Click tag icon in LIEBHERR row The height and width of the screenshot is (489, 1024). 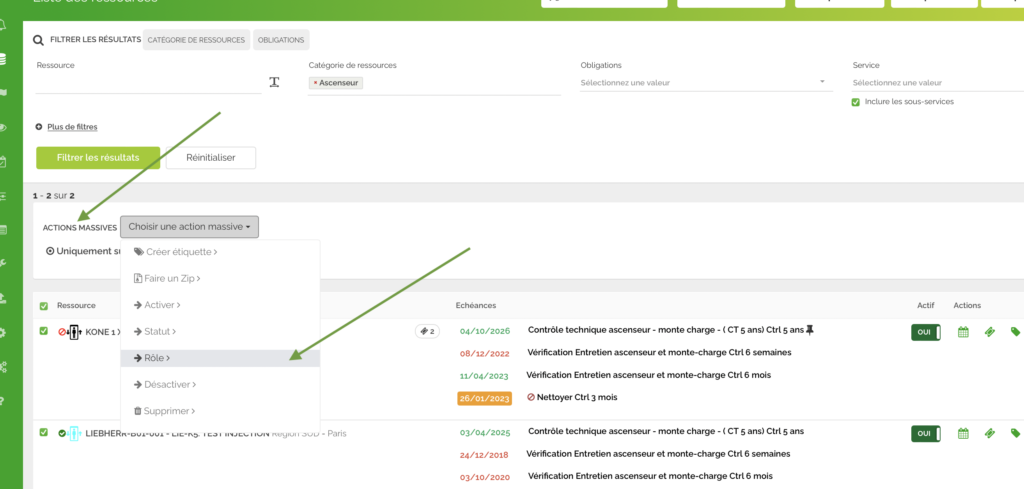click(1015, 433)
